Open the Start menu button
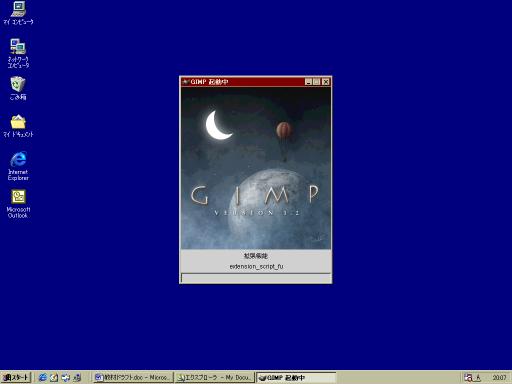Image resolution: width=512 pixels, height=384 pixels. point(16,377)
